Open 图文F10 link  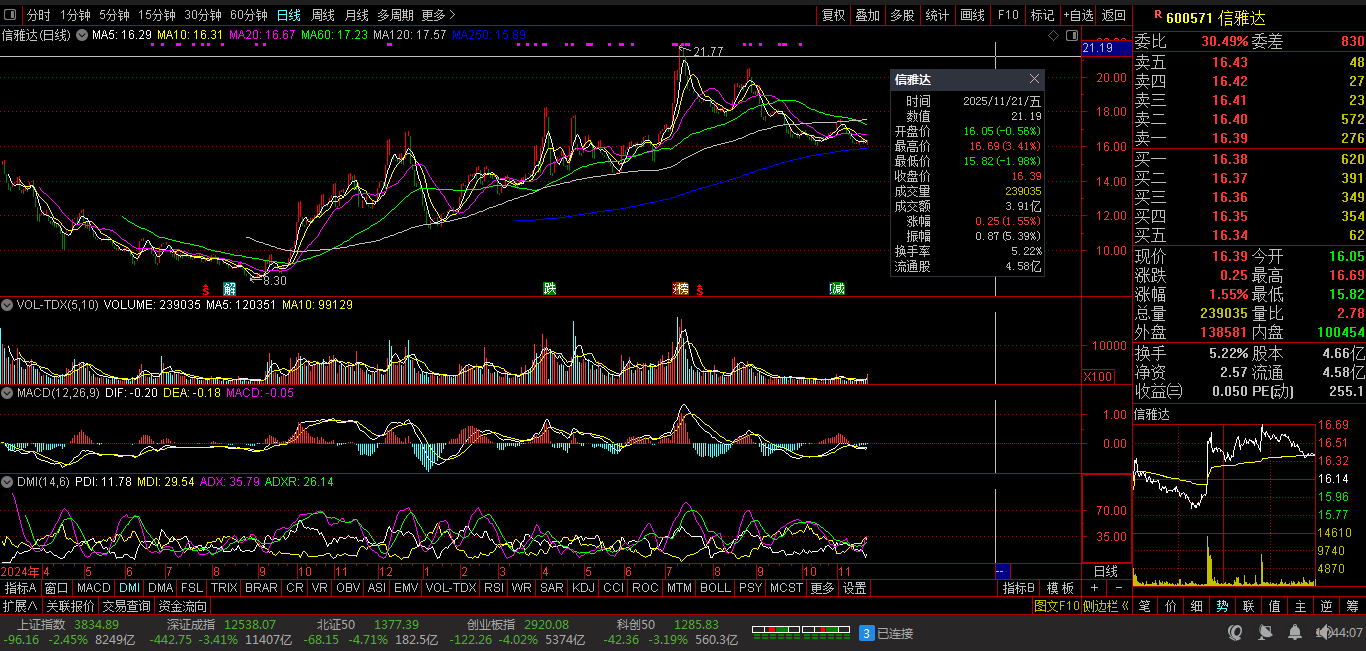click(1056, 605)
